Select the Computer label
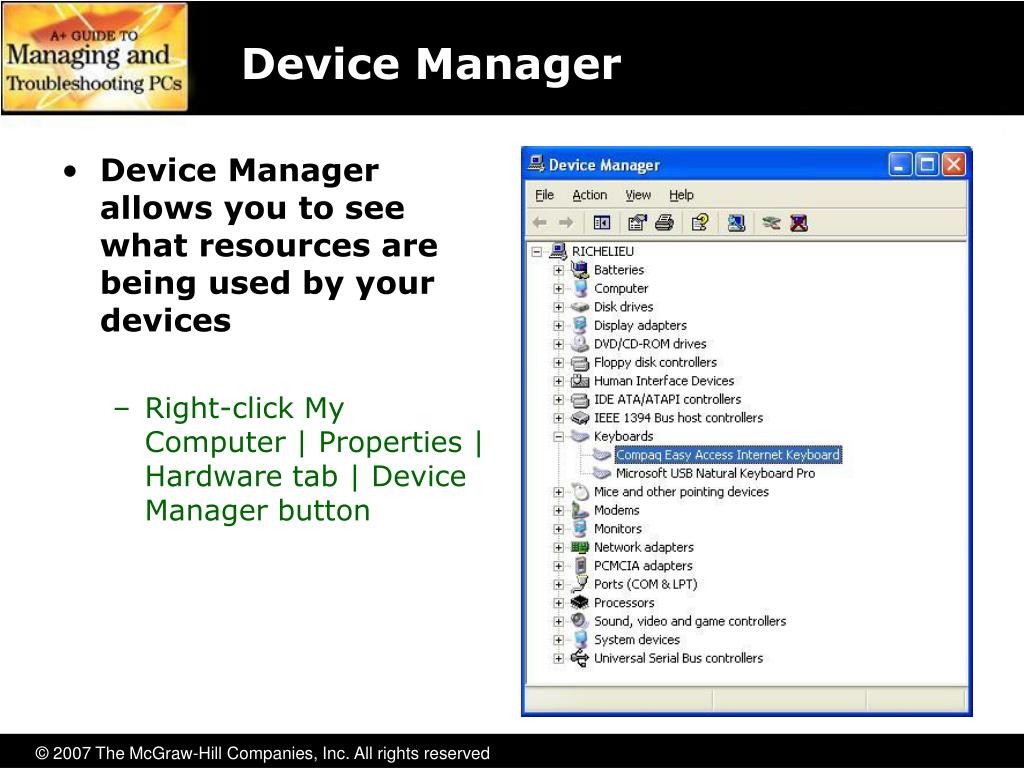The width and height of the screenshot is (1024, 768). [621, 288]
